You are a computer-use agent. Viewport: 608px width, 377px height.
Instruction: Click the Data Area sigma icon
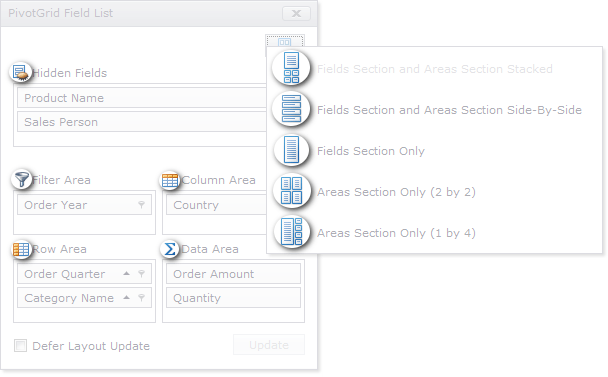[x=170, y=249]
